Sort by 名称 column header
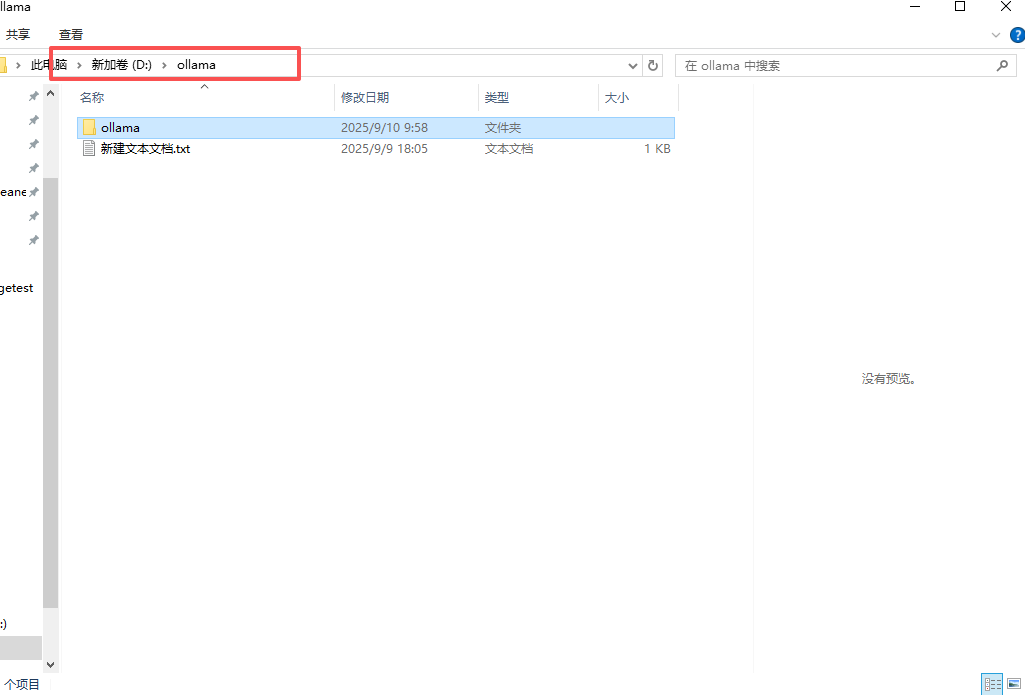 [205, 97]
